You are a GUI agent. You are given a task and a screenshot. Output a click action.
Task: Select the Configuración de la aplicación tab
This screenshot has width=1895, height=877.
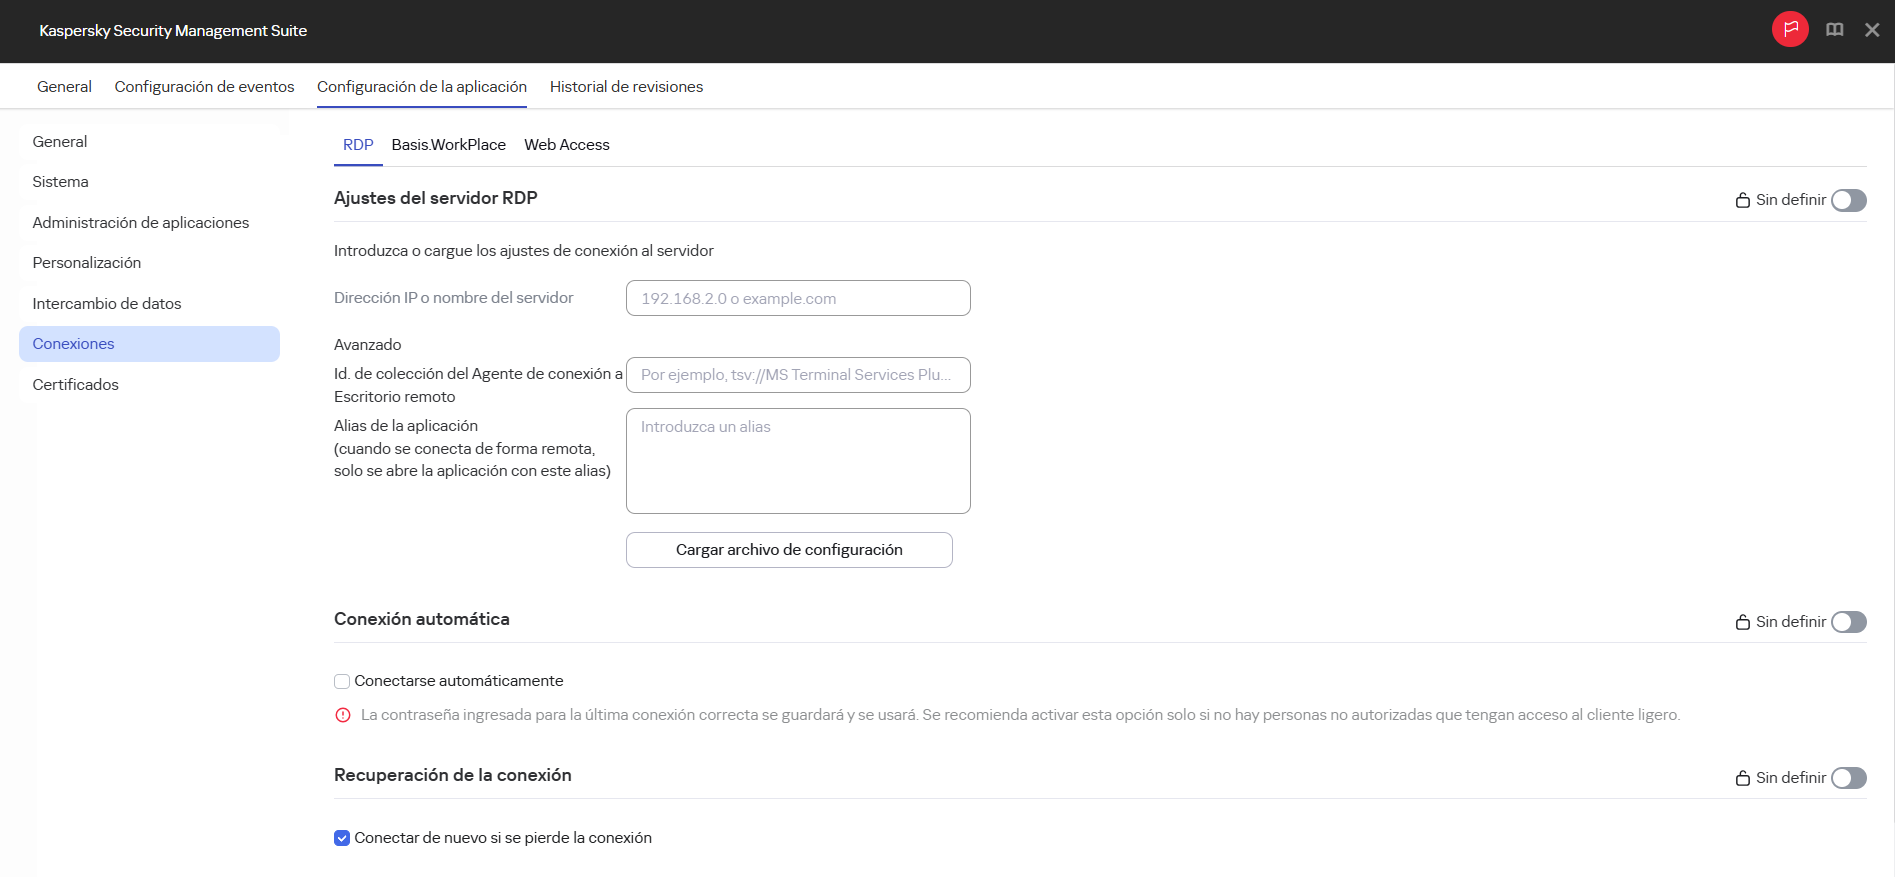(x=422, y=87)
